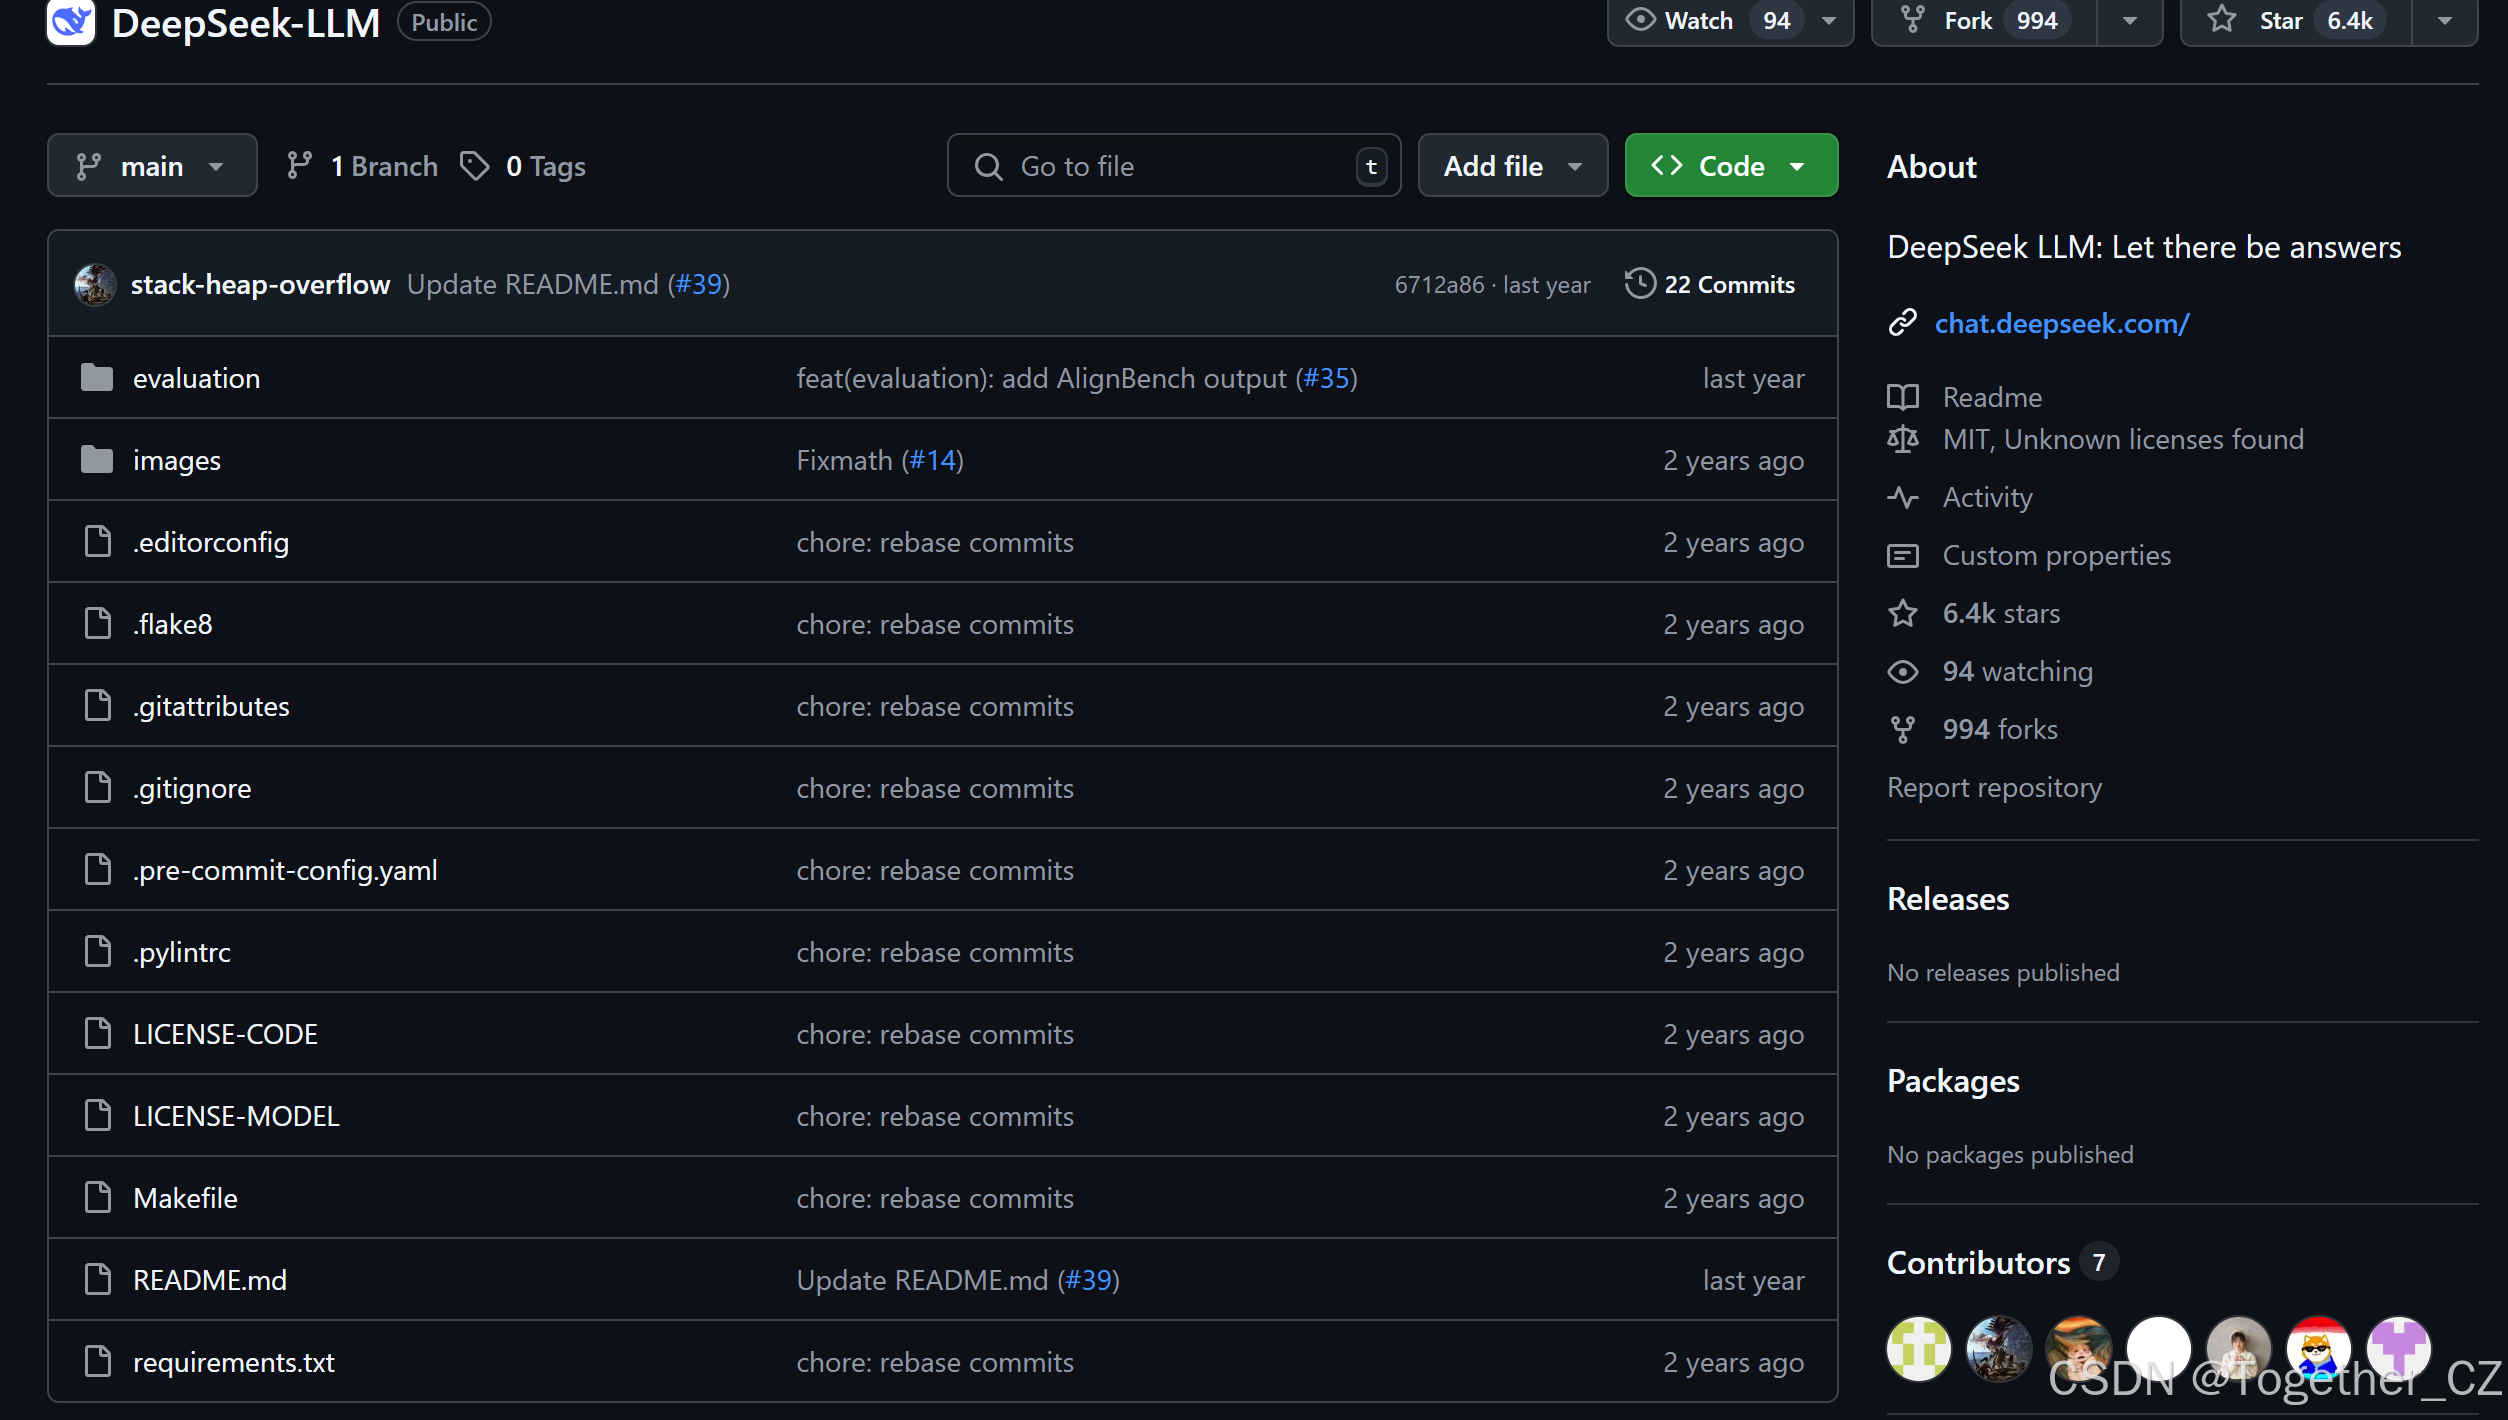Screen dimensions: 2508x1420
Task: Select the Activity pulse icon
Action: (x=1904, y=497)
